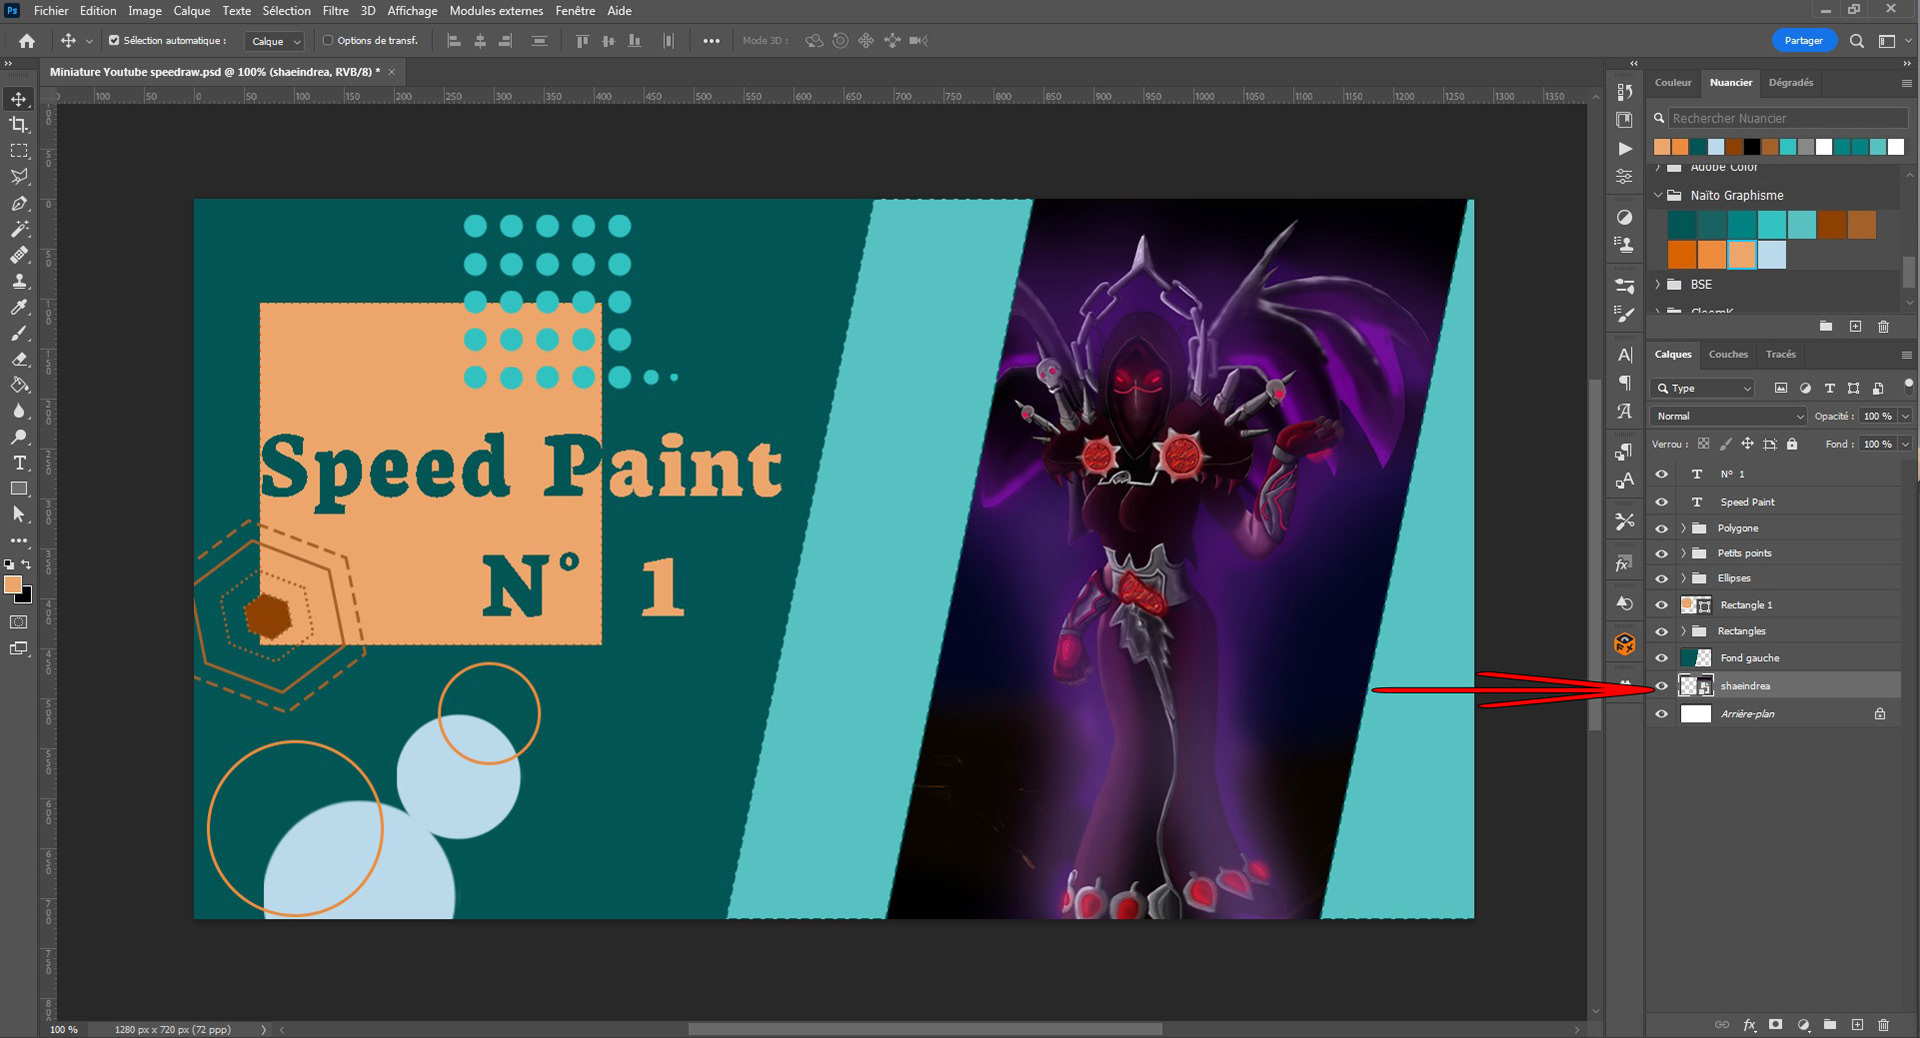Switch to the Couleur tab

pyautogui.click(x=1673, y=83)
